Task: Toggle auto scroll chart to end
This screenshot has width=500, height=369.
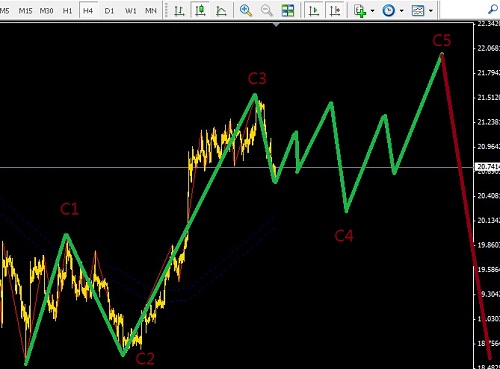Action: [314, 11]
